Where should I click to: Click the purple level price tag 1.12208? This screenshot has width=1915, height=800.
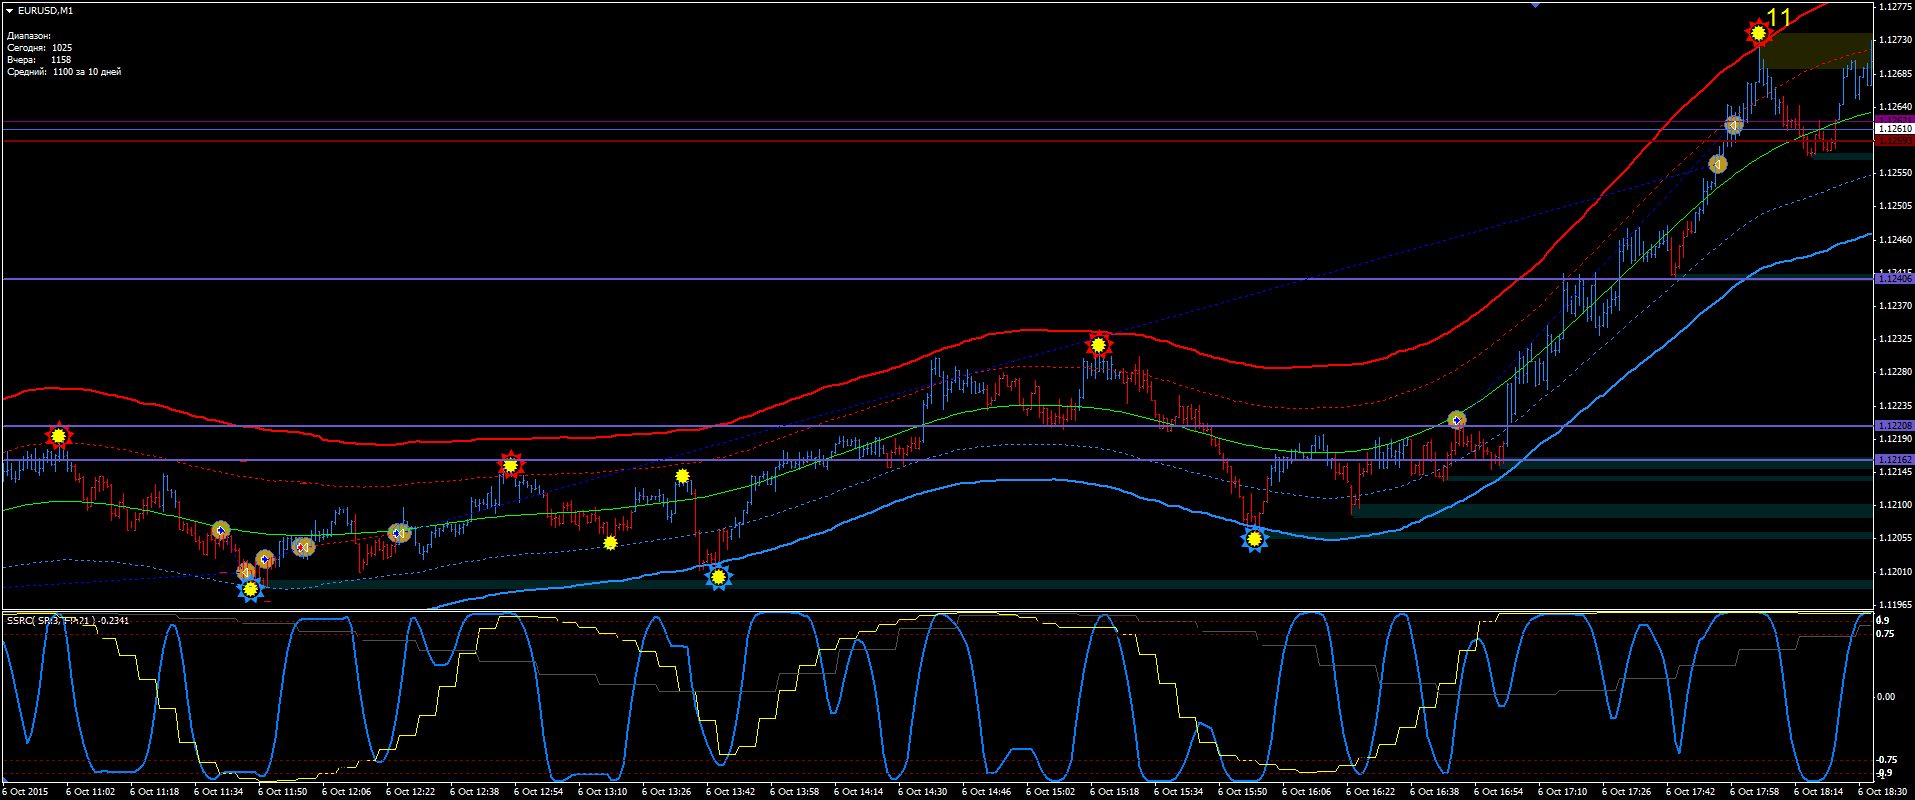1894,426
